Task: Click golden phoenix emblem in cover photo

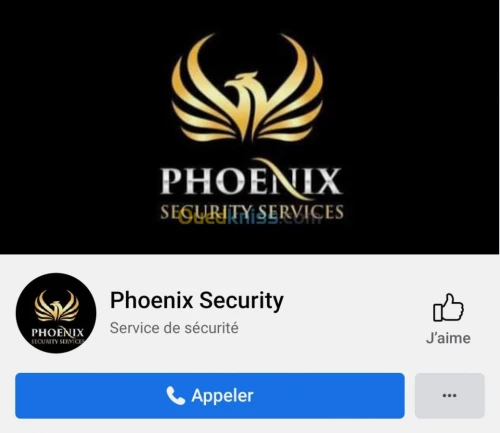Action: point(247,87)
